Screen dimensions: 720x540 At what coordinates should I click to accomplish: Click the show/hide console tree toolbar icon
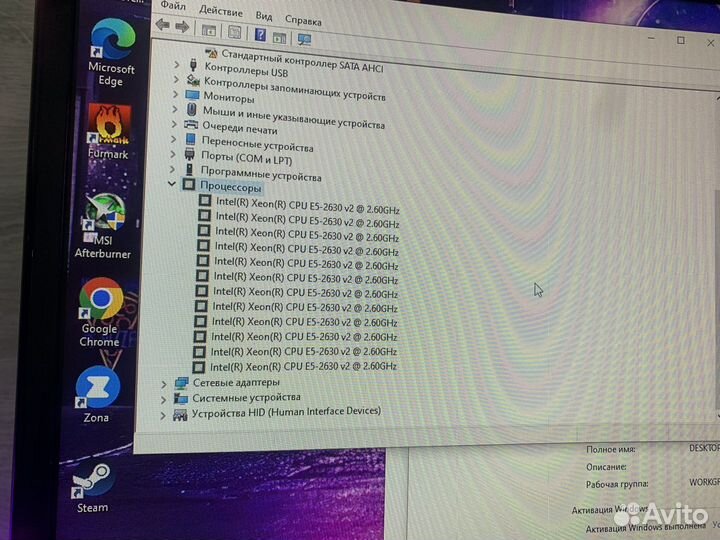[209, 30]
